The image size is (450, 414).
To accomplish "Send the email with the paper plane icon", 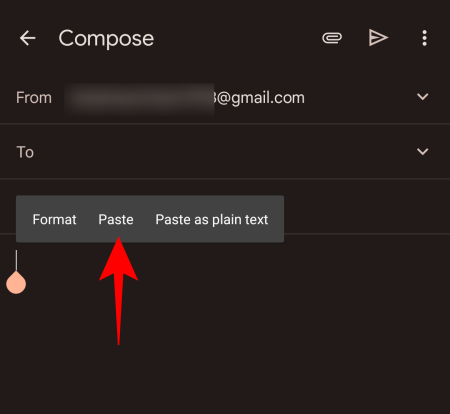I will (378, 38).
